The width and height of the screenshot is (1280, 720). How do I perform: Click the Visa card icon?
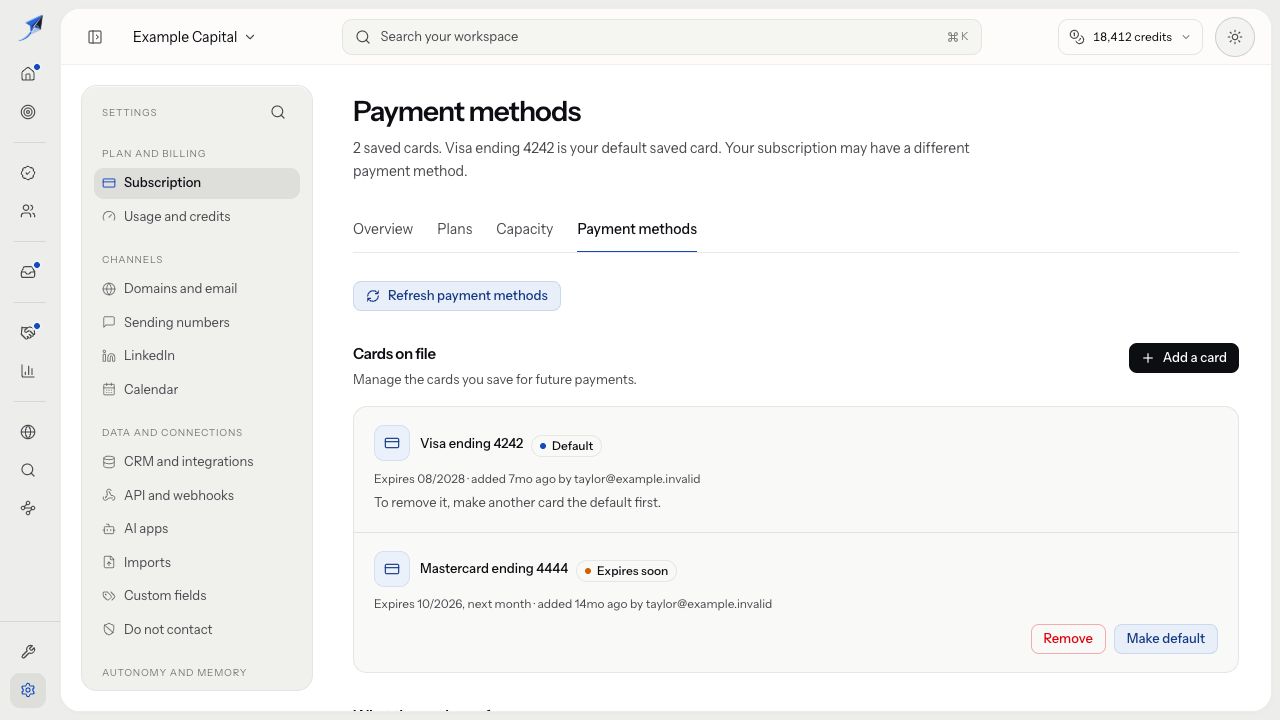pyautogui.click(x=392, y=443)
